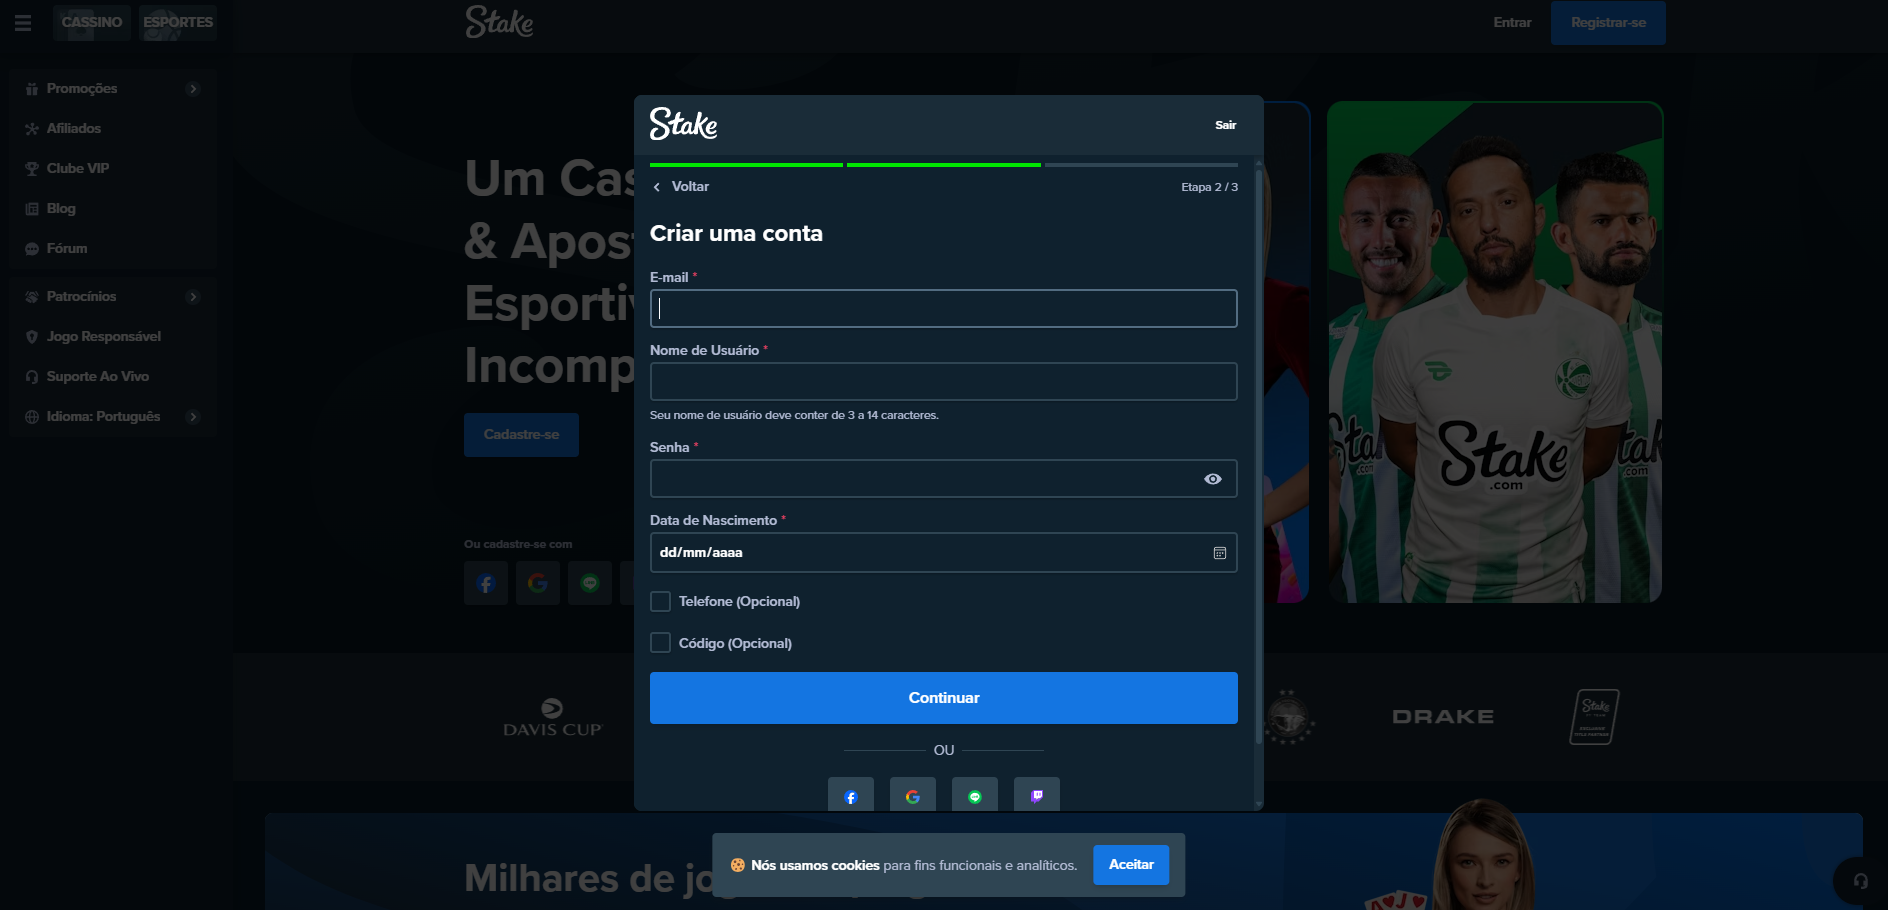Click the Stake logo in the signup modal

[684, 124]
